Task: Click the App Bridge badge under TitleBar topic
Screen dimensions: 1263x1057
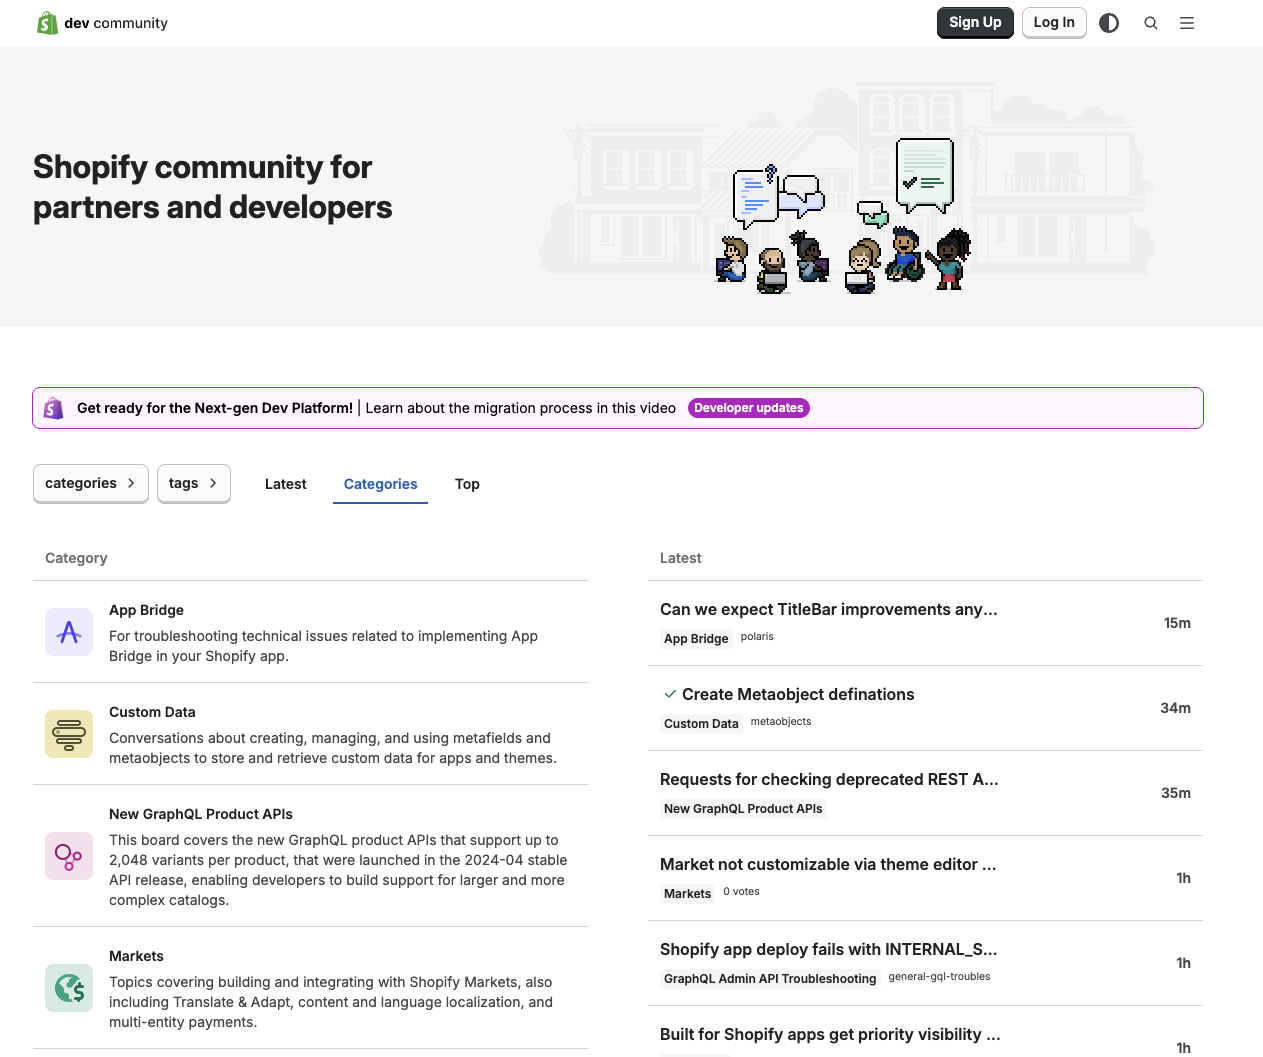Action: click(x=696, y=639)
